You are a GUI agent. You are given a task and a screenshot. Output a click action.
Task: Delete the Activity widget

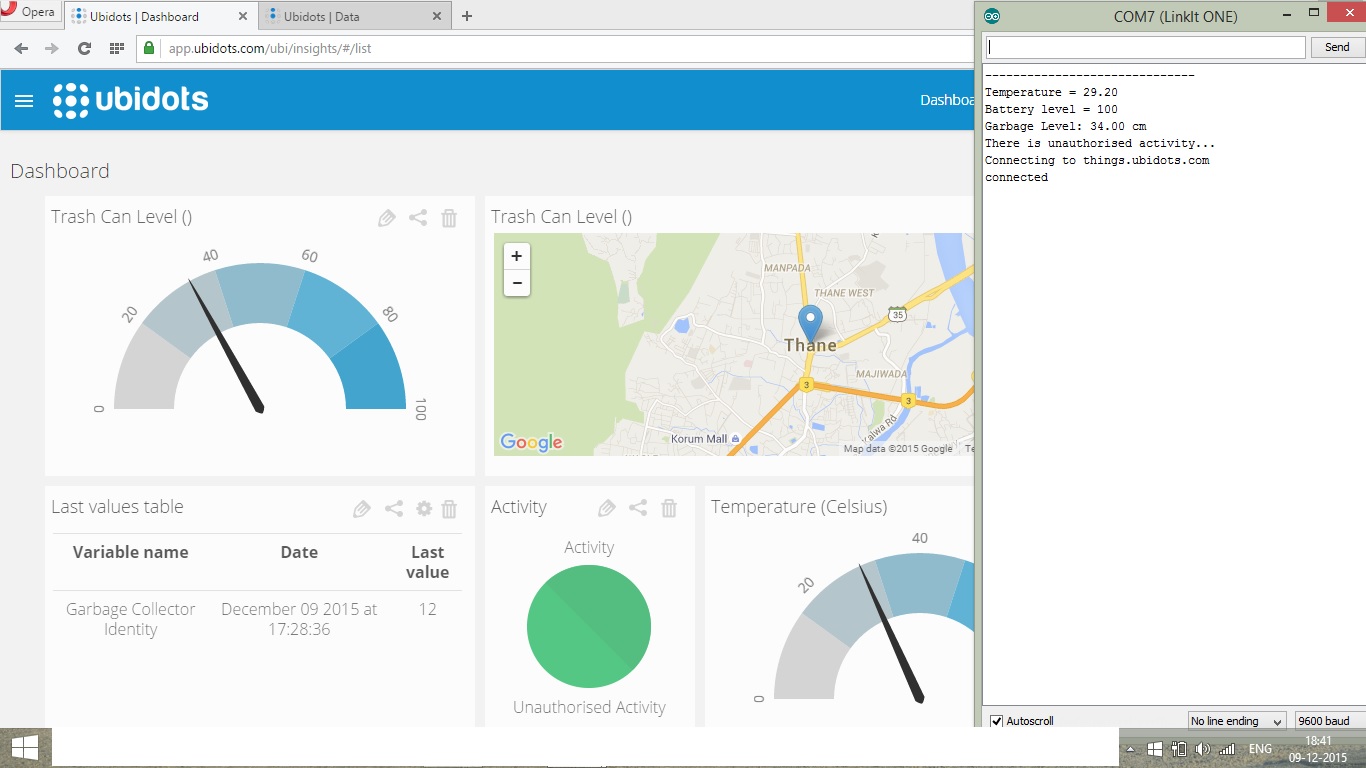coord(670,508)
